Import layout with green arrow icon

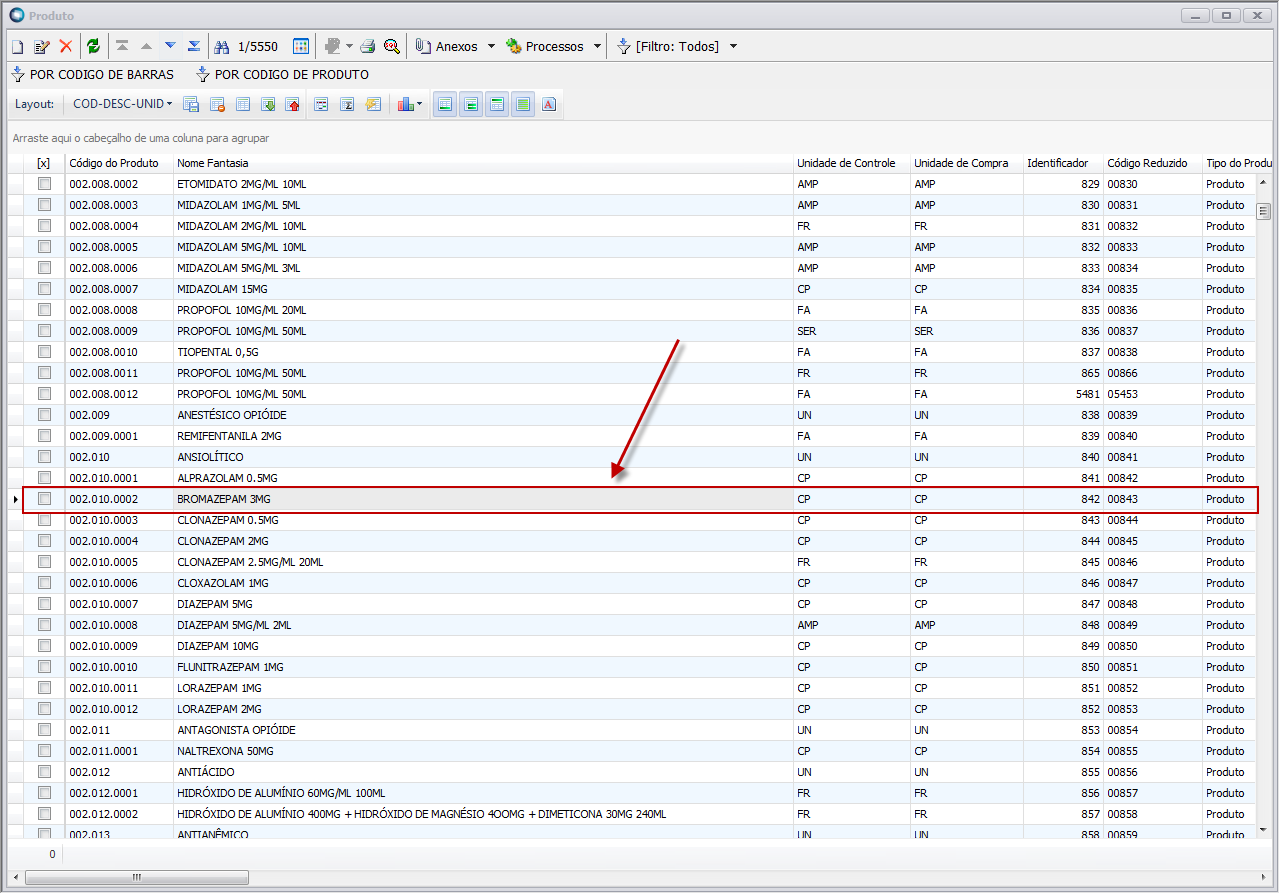pyautogui.click(x=268, y=104)
